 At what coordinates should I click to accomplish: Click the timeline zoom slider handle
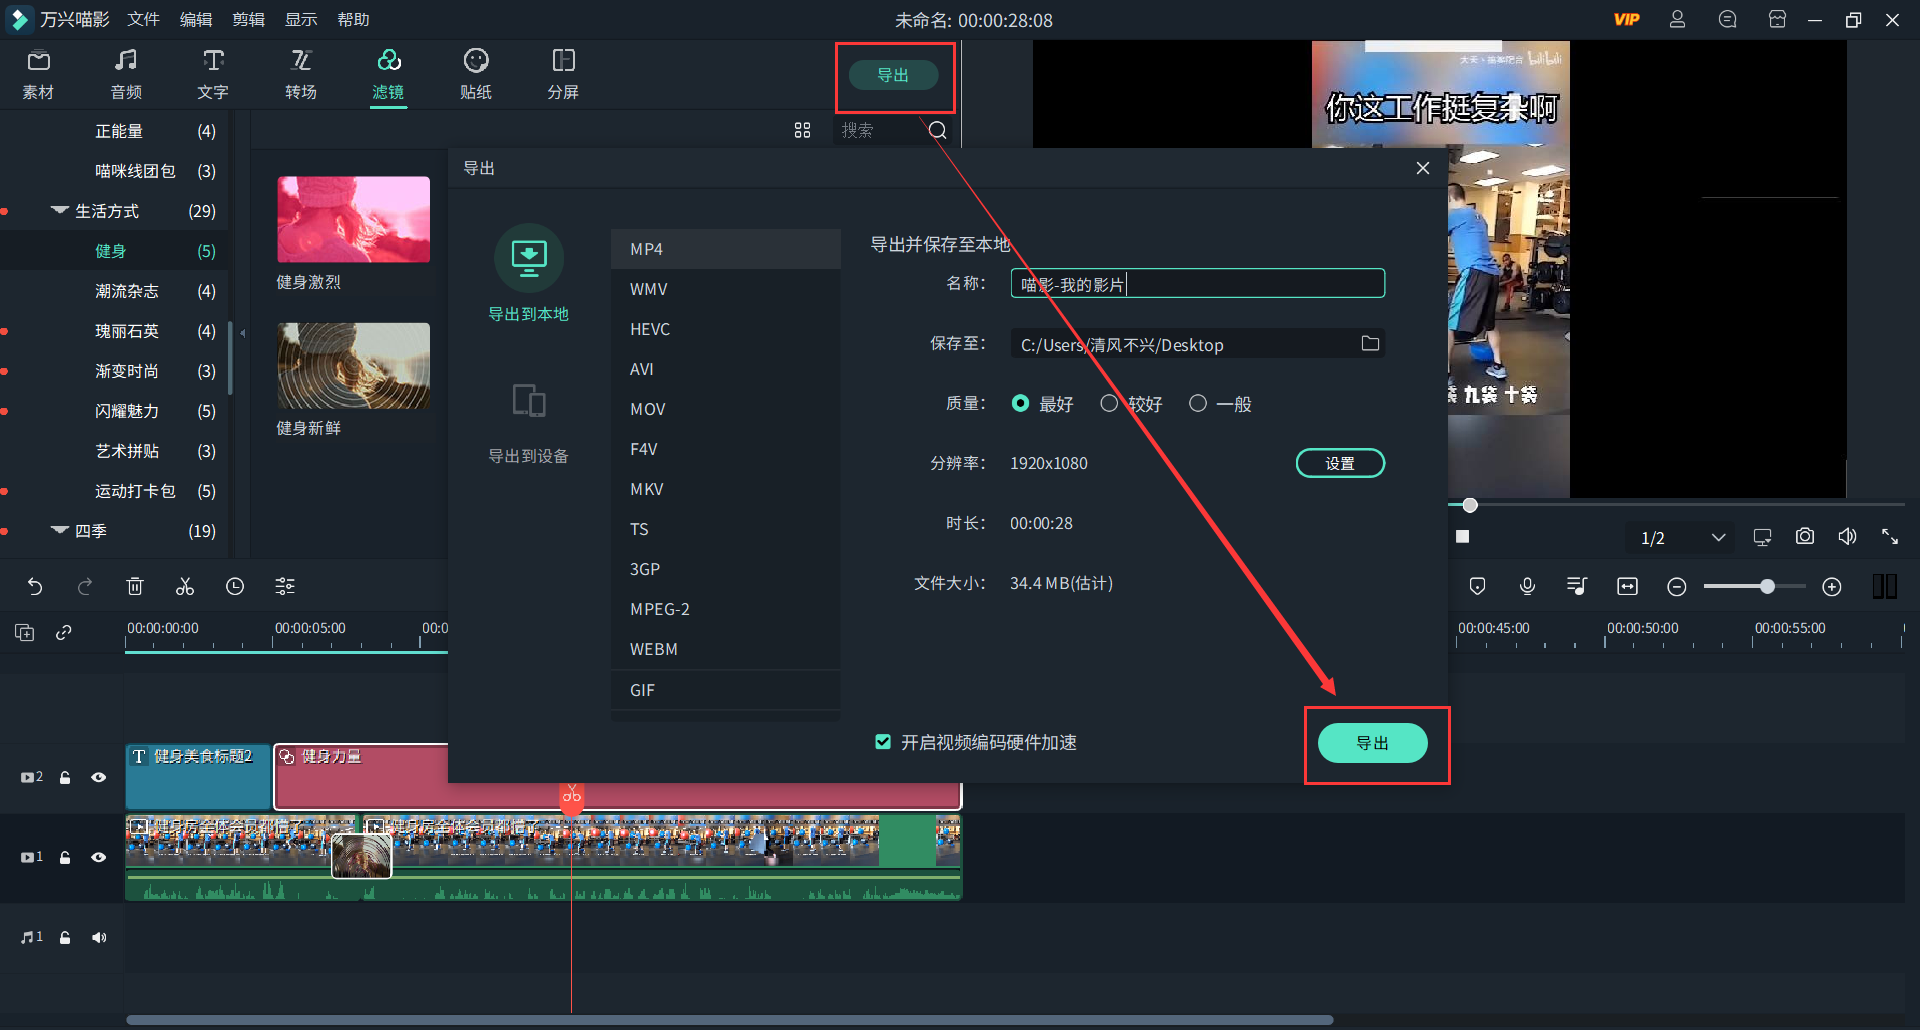pos(1767,587)
